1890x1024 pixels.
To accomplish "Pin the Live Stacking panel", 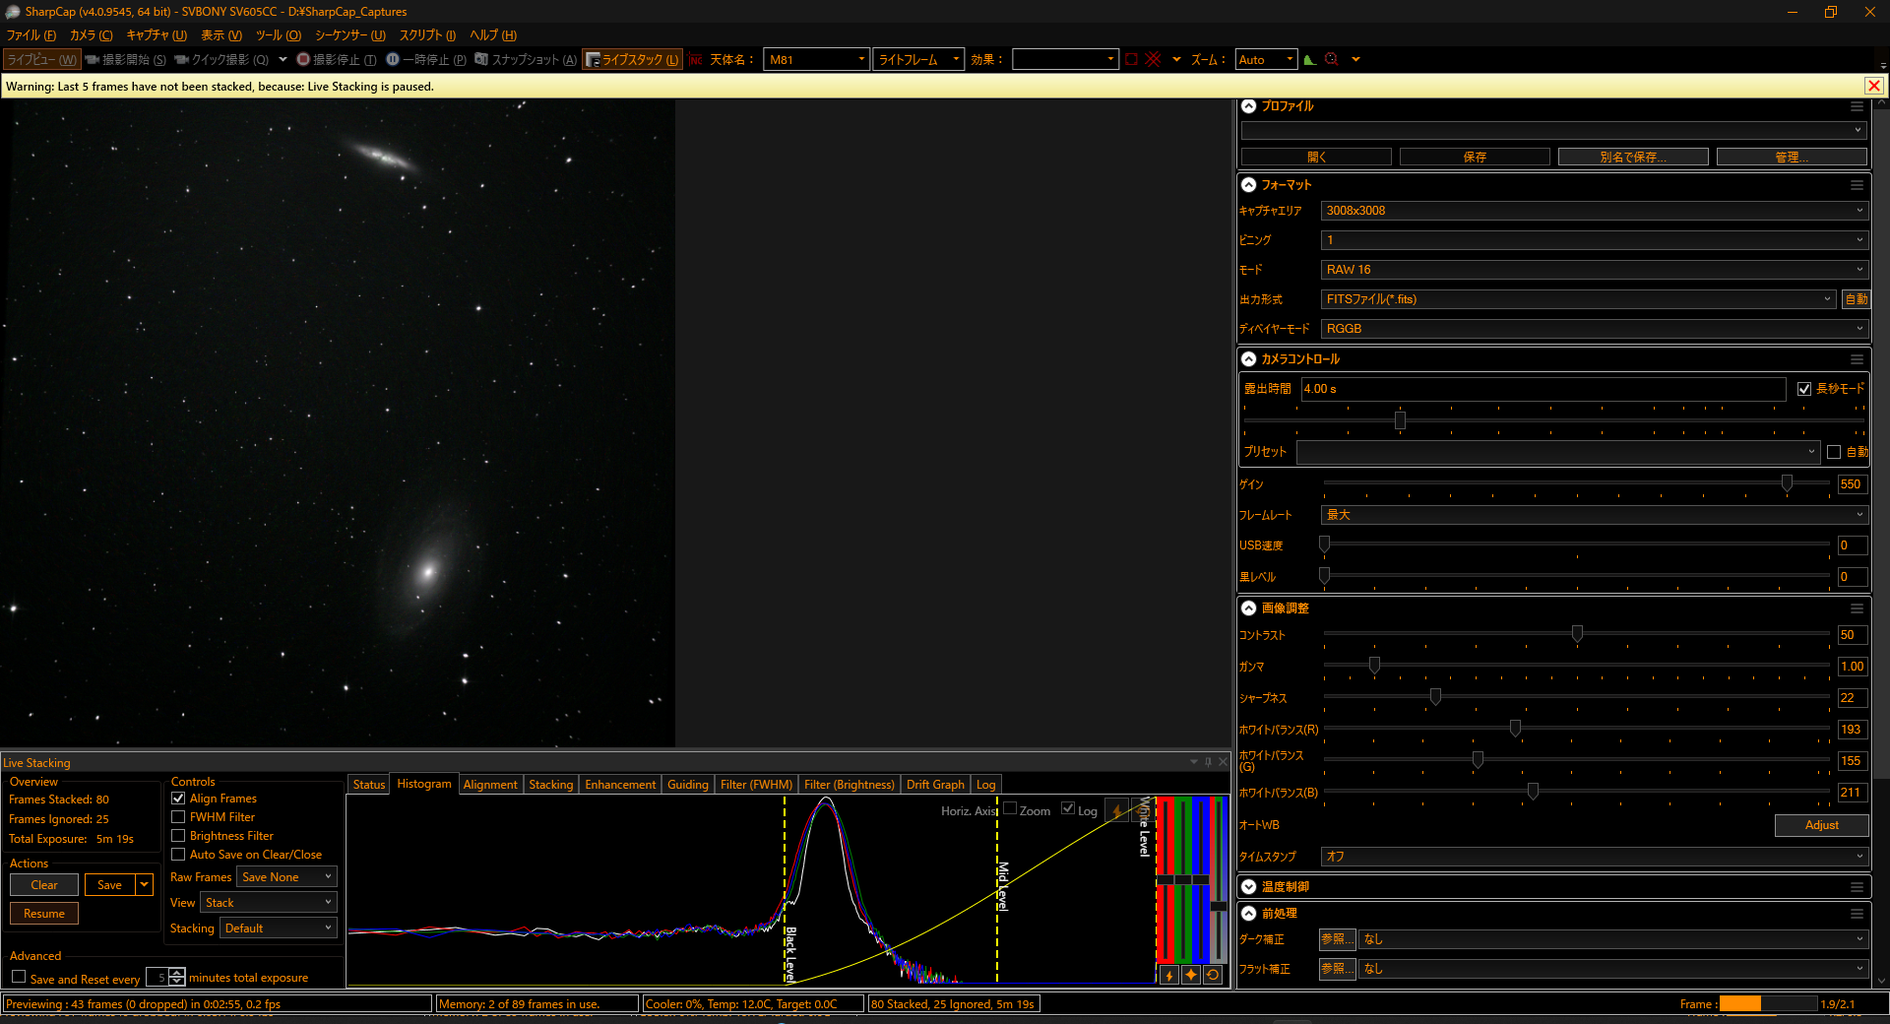I will 1208,762.
